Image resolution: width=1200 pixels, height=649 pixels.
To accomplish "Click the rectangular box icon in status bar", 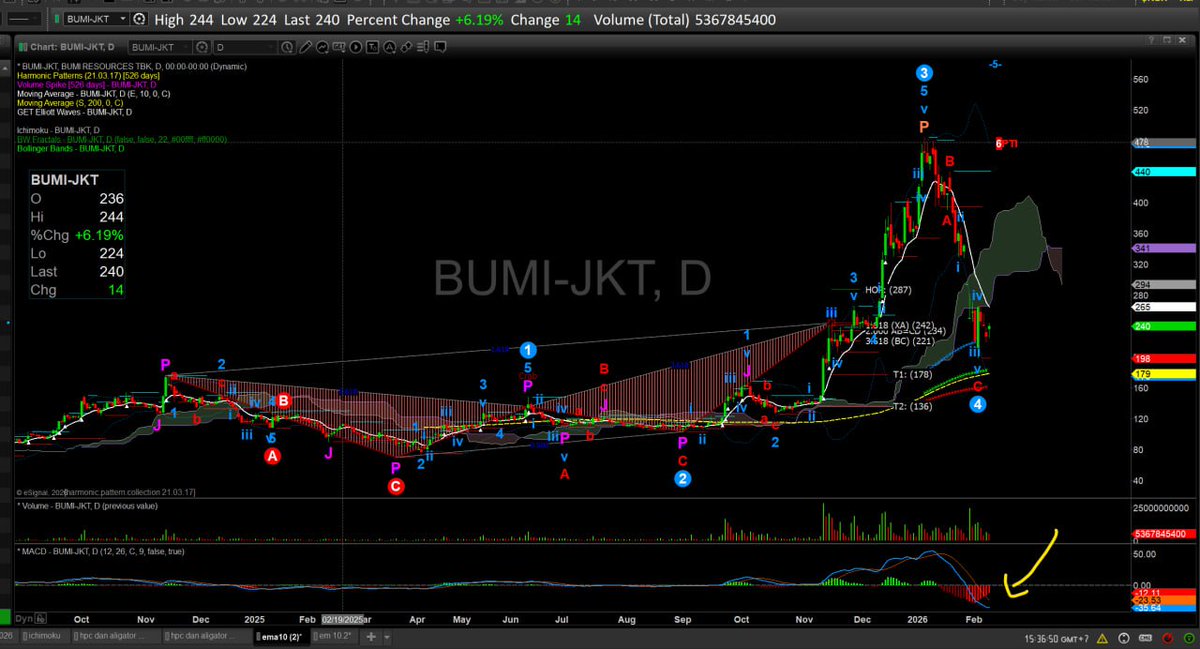I will point(1145,638).
